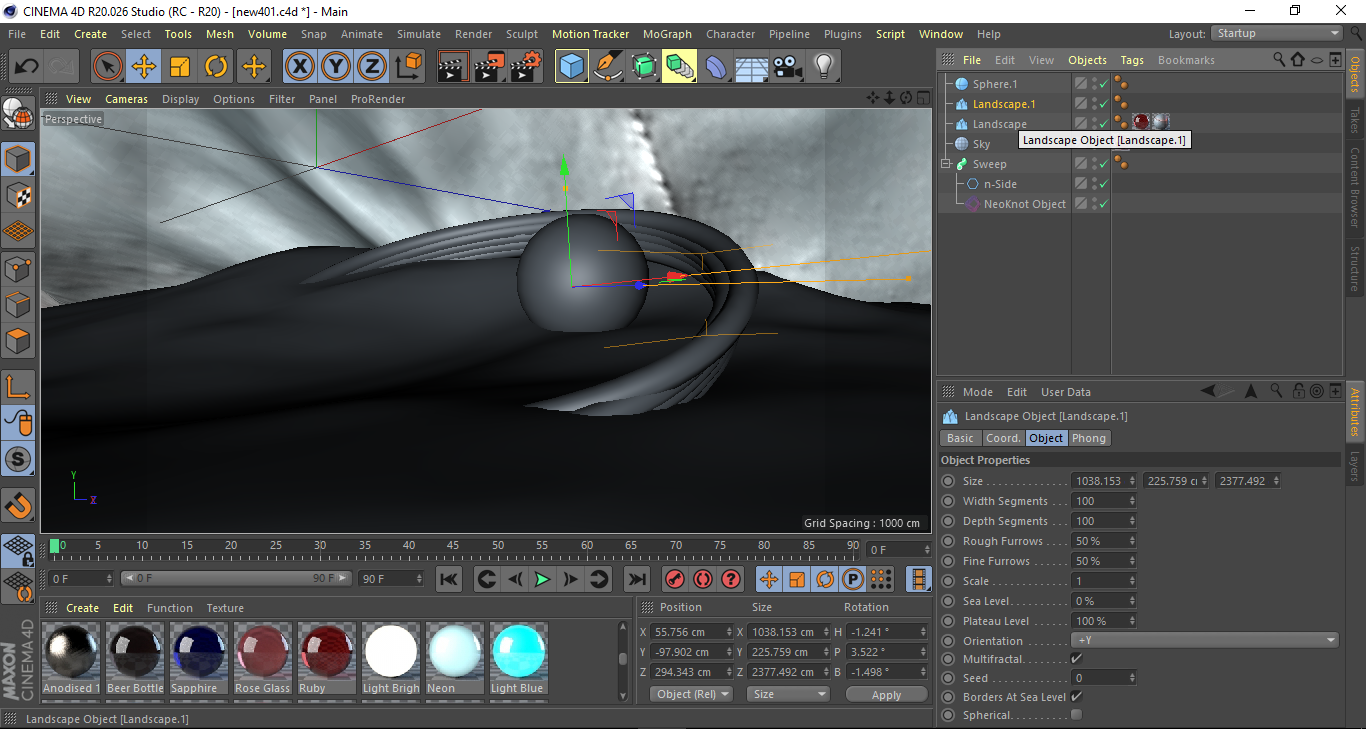
Task: Open viewport Cameras menu
Action: click(x=126, y=99)
